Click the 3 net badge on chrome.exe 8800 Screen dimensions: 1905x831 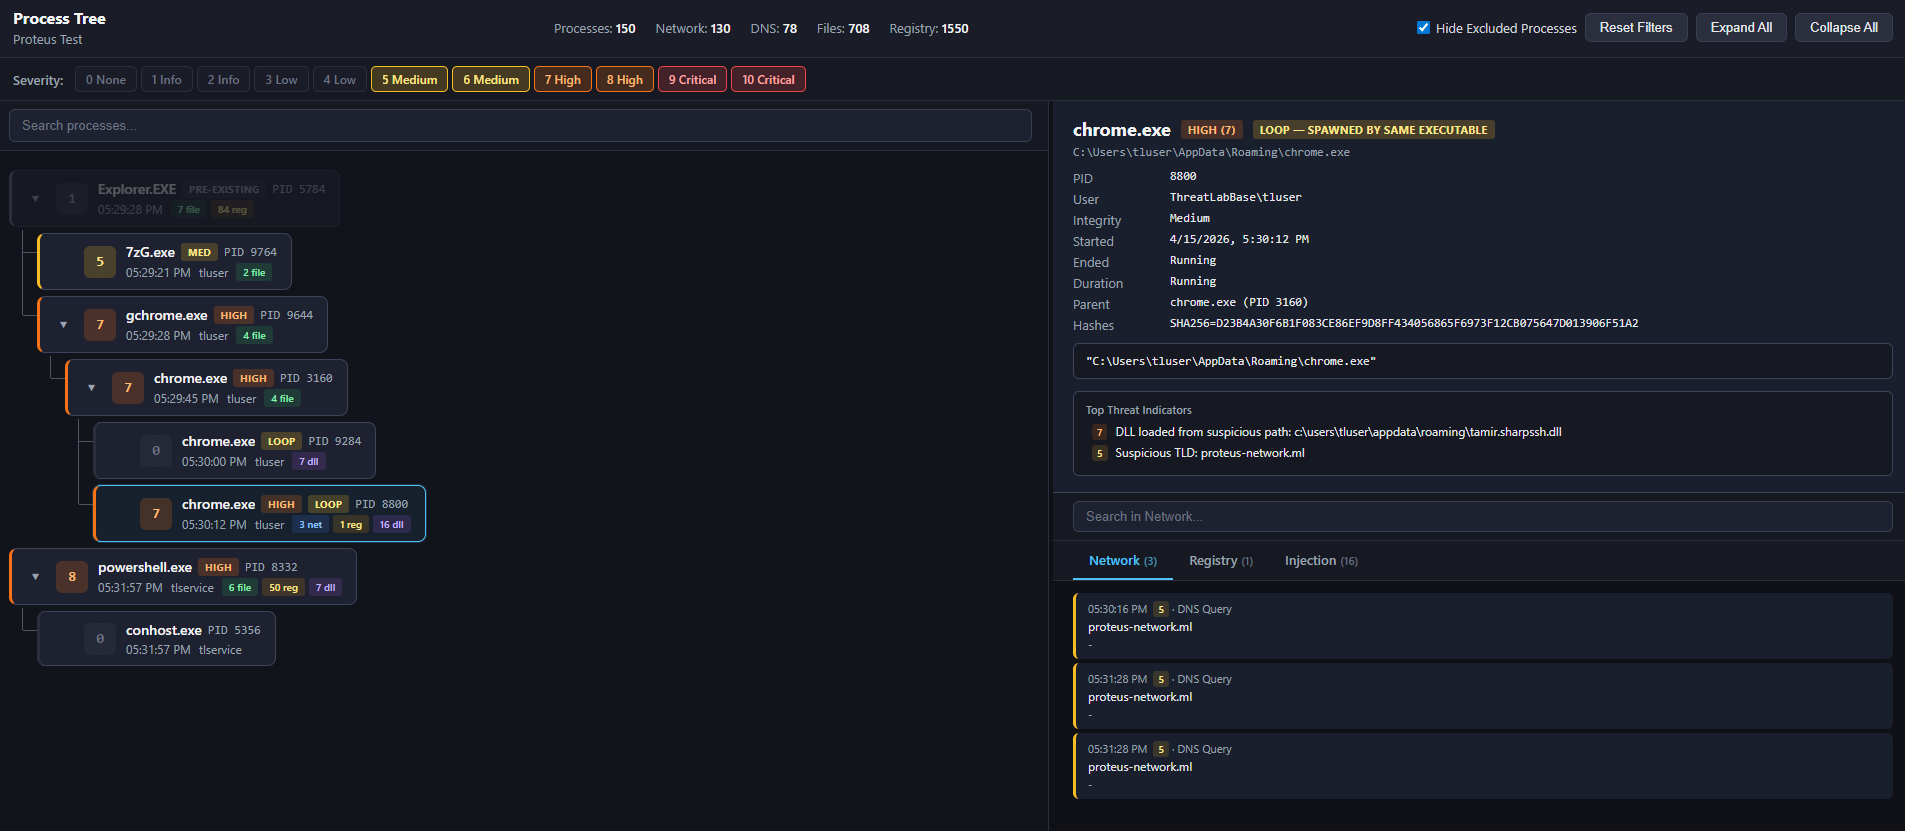tap(311, 525)
